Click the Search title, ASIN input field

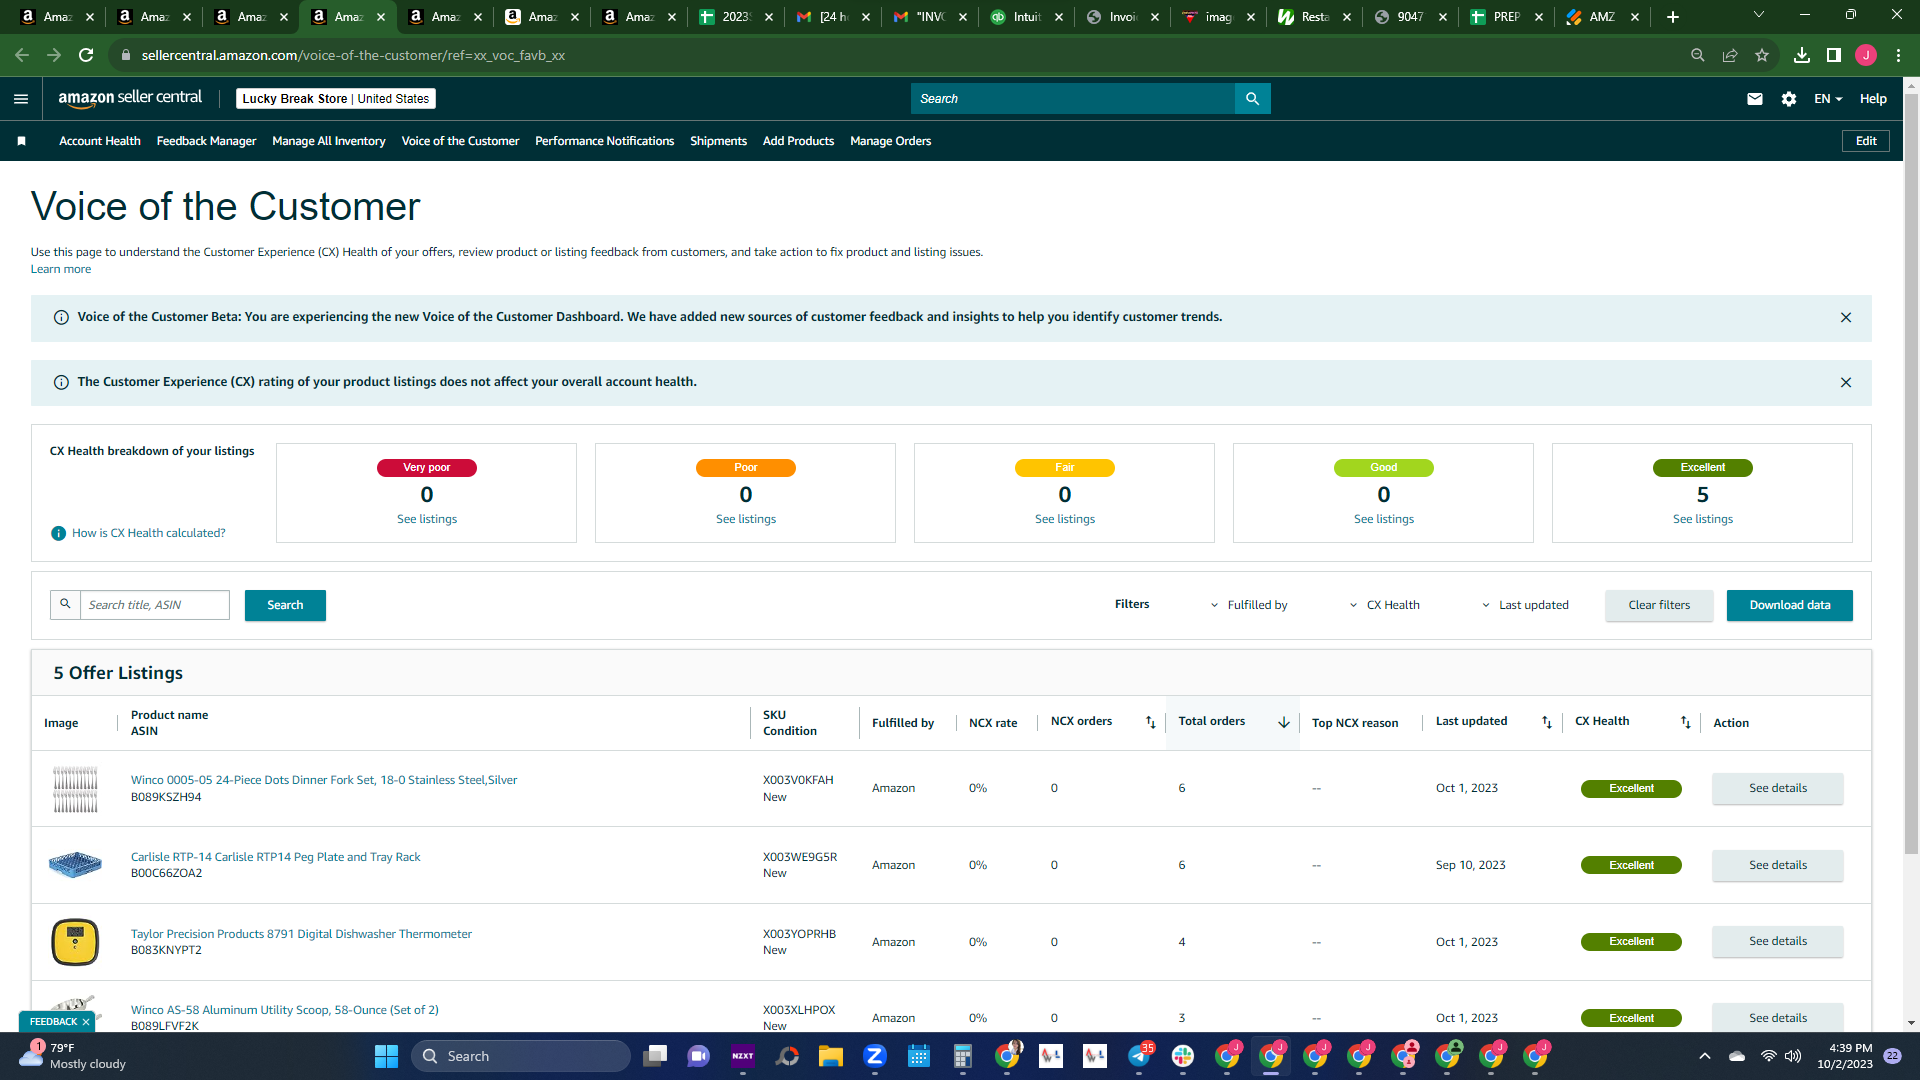pos(154,605)
